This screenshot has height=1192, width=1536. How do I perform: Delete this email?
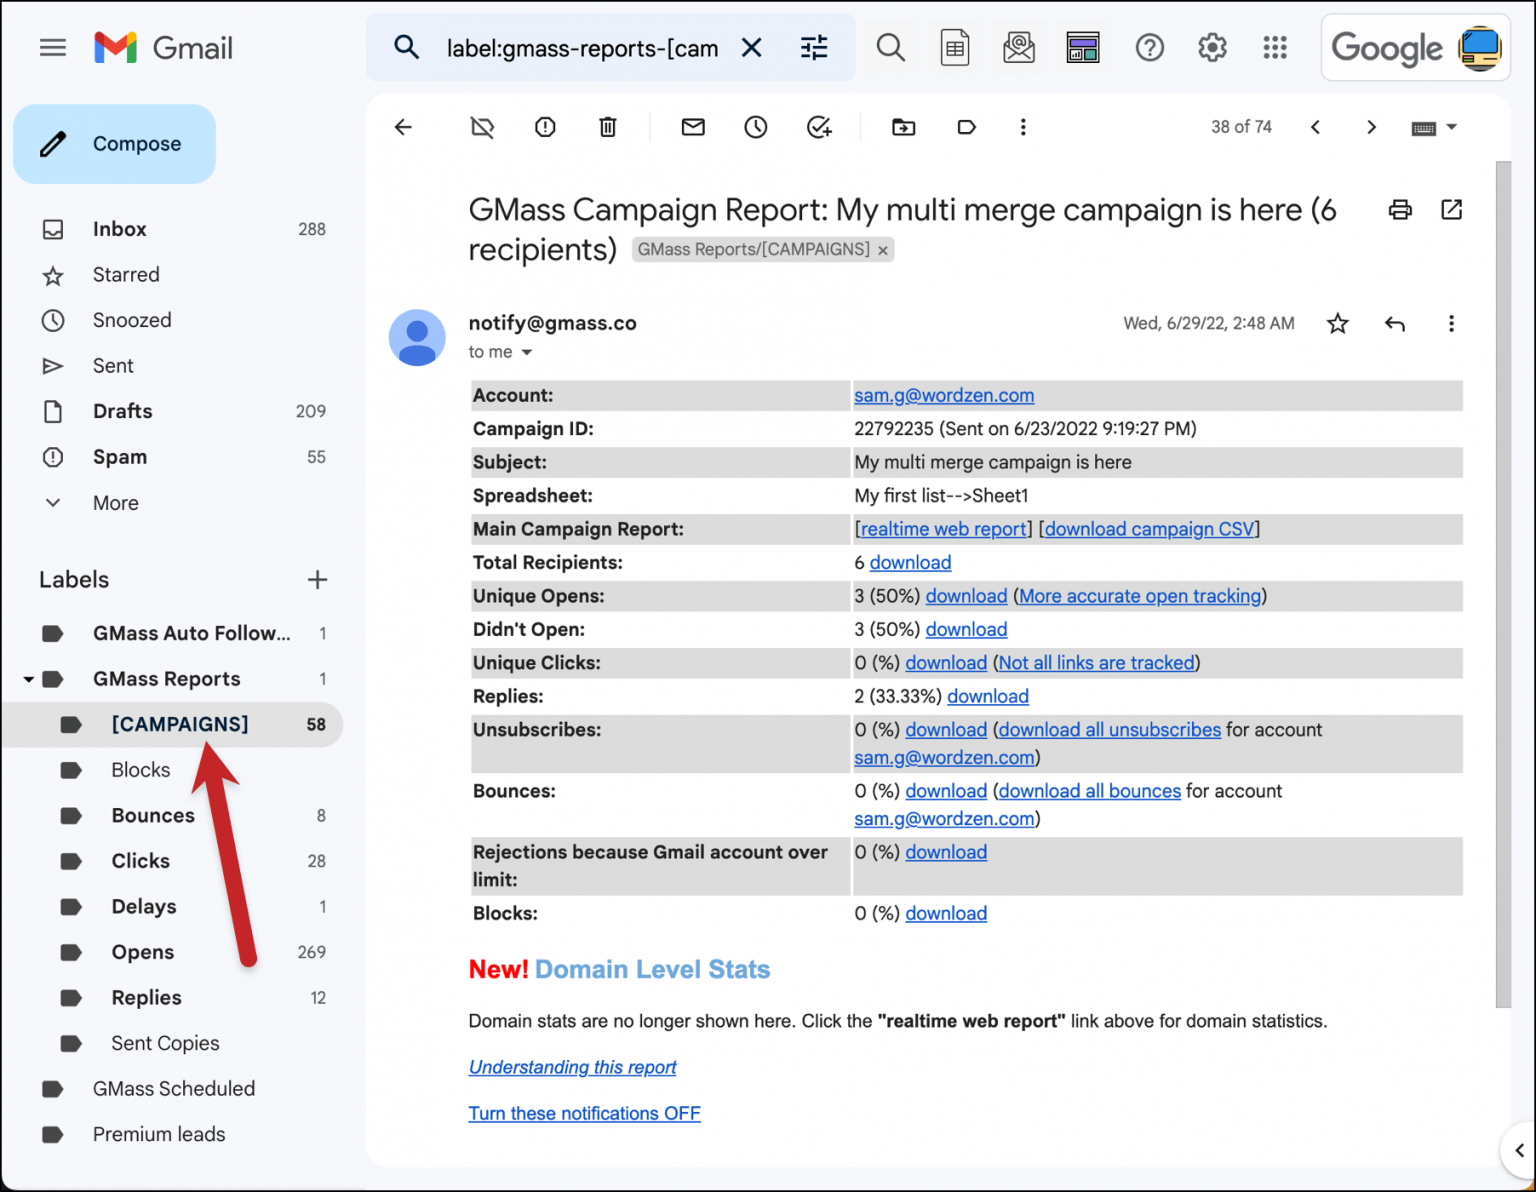[x=607, y=127]
